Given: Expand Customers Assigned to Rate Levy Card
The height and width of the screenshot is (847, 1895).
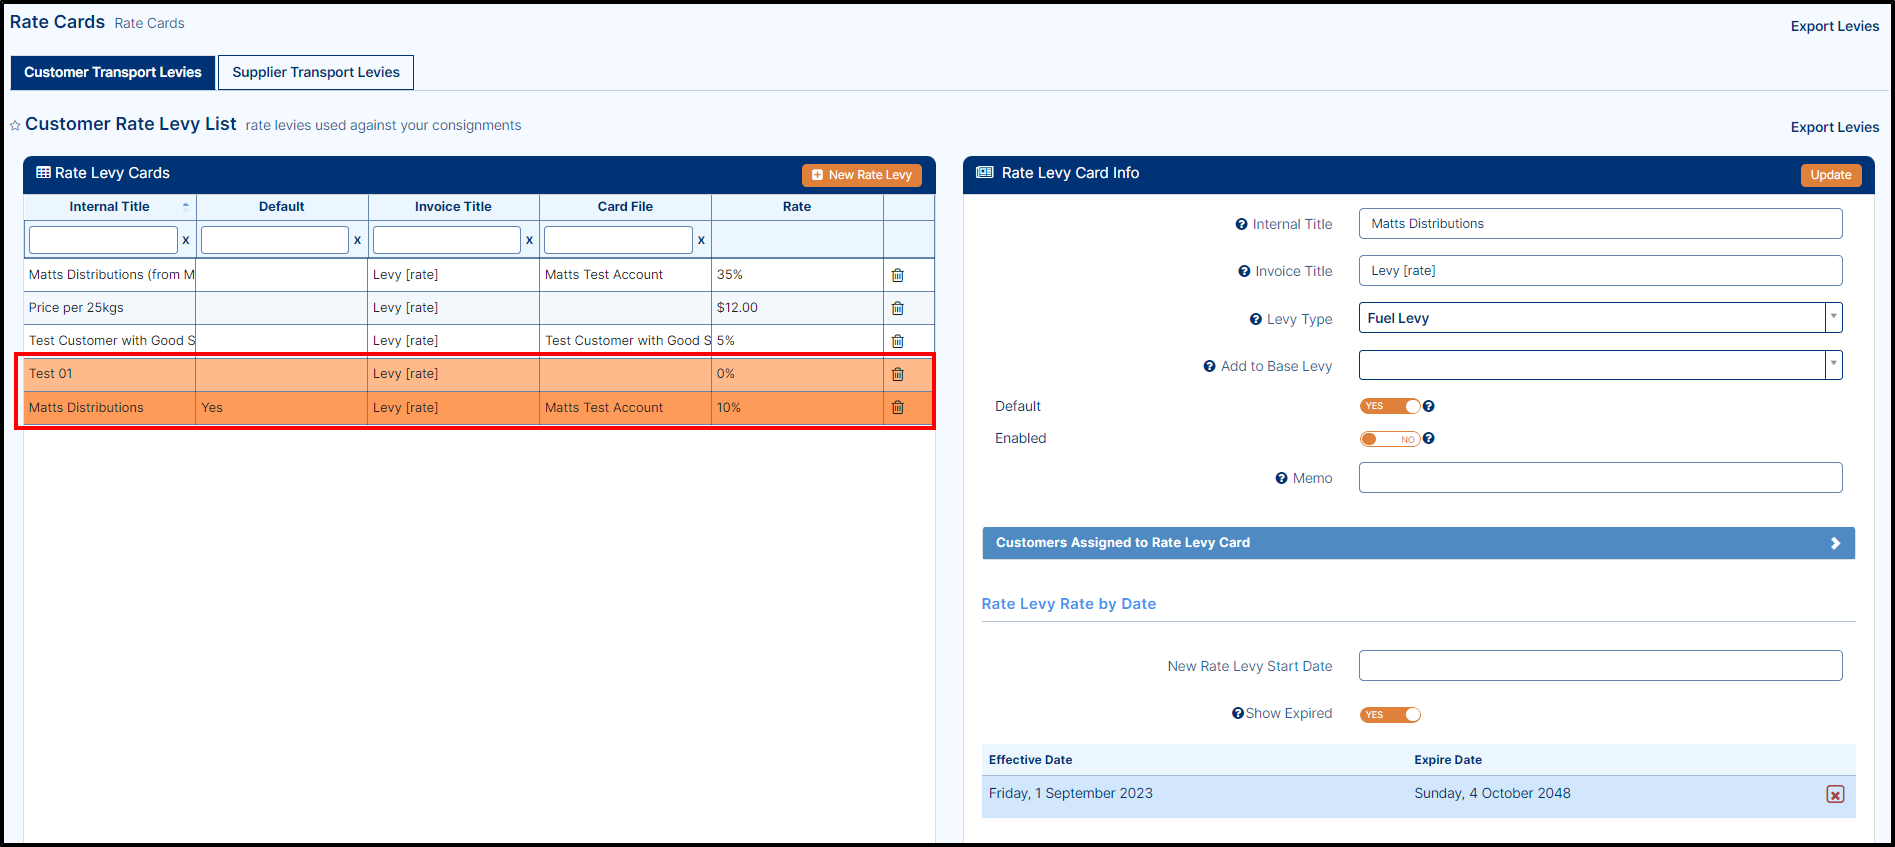Looking at the screenshot, I should coord(1418,543).
